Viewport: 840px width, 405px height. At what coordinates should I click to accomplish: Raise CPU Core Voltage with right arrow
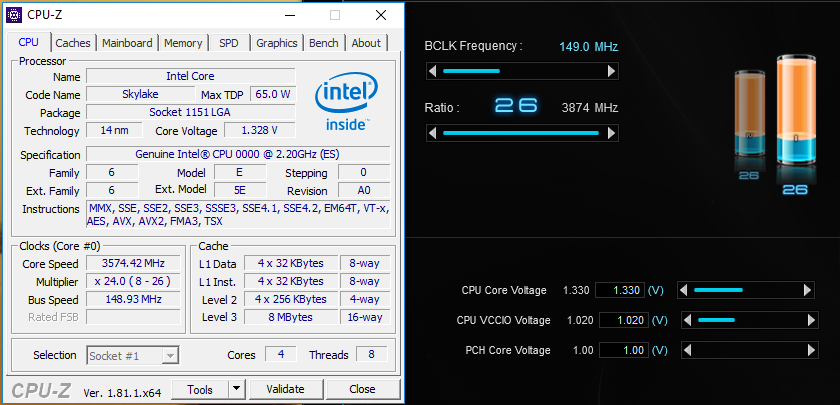click(807, 290)
